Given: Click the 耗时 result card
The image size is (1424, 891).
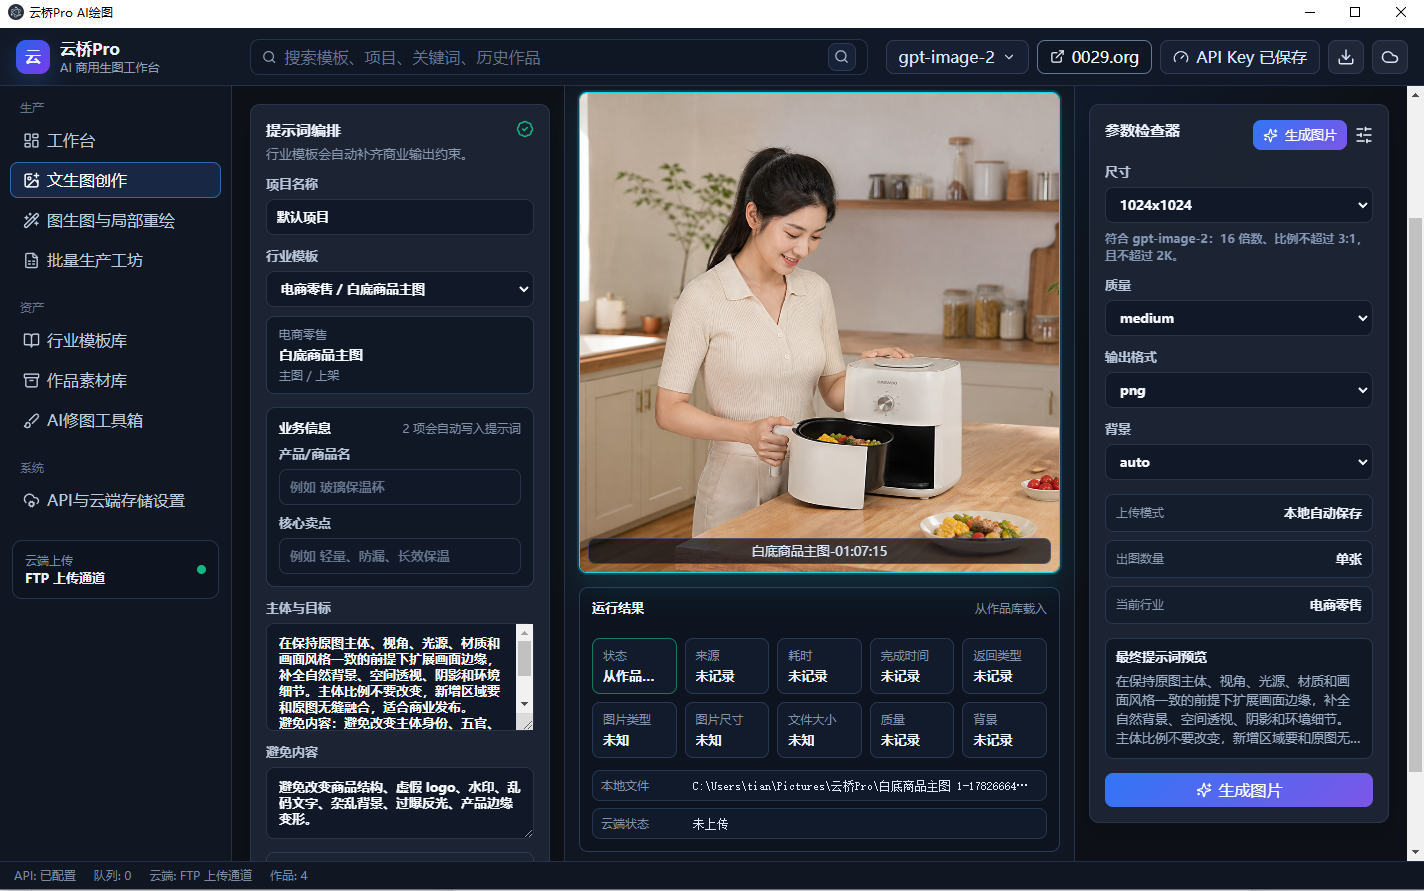Looking at the screenshot, I should (819, 666).
